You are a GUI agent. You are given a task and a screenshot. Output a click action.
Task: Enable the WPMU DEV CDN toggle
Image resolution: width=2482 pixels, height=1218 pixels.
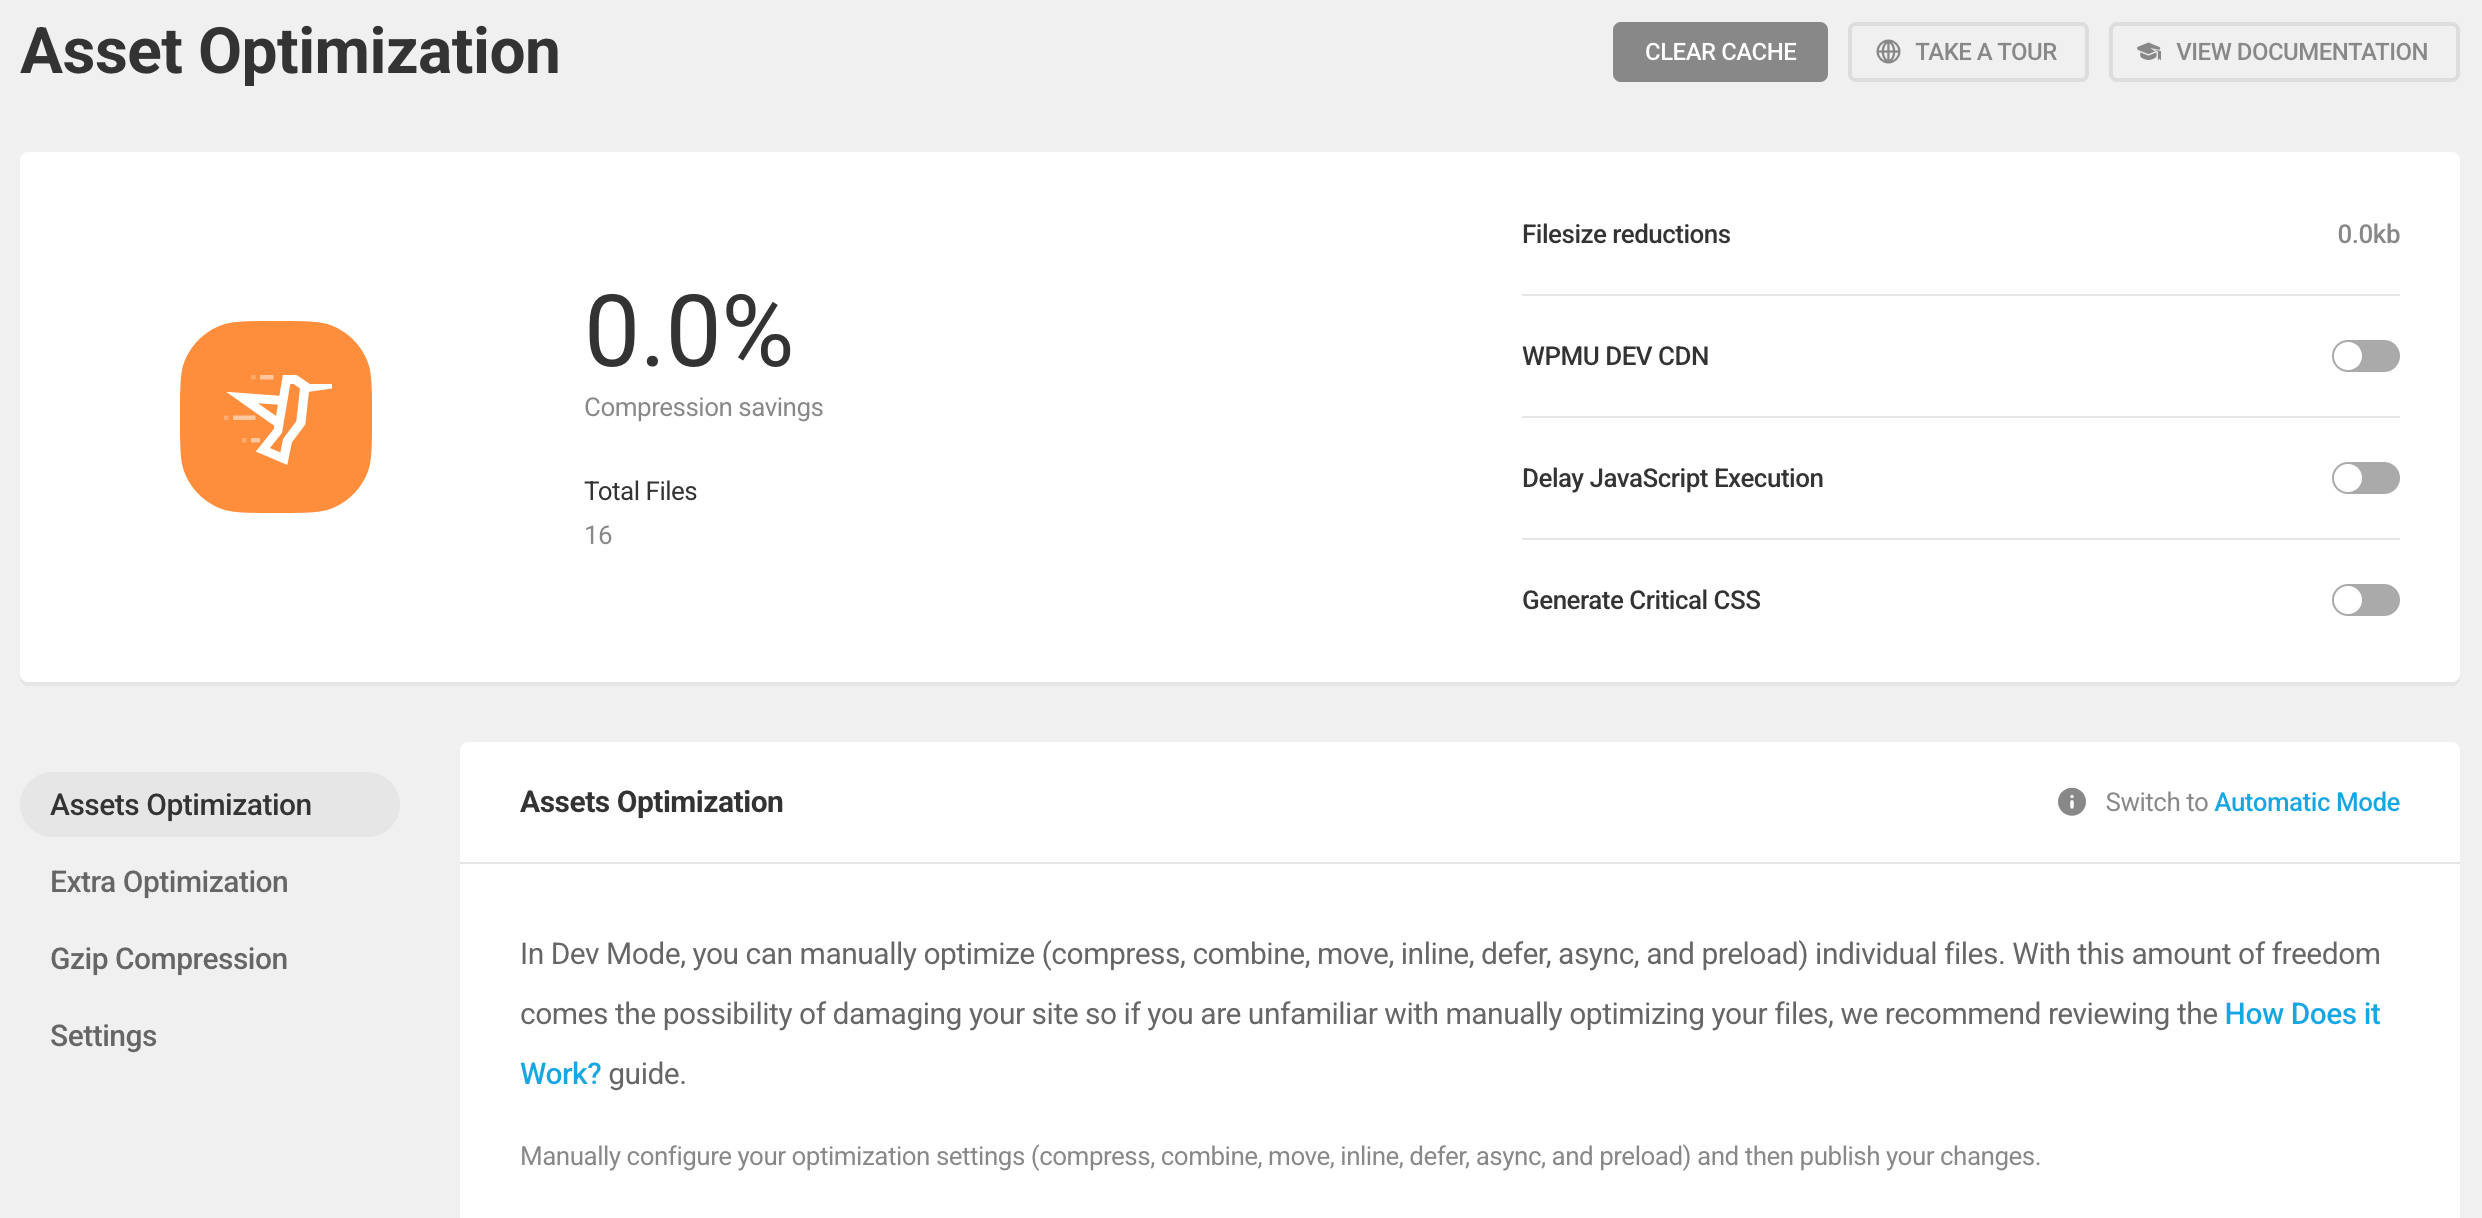coord(2365,356)
